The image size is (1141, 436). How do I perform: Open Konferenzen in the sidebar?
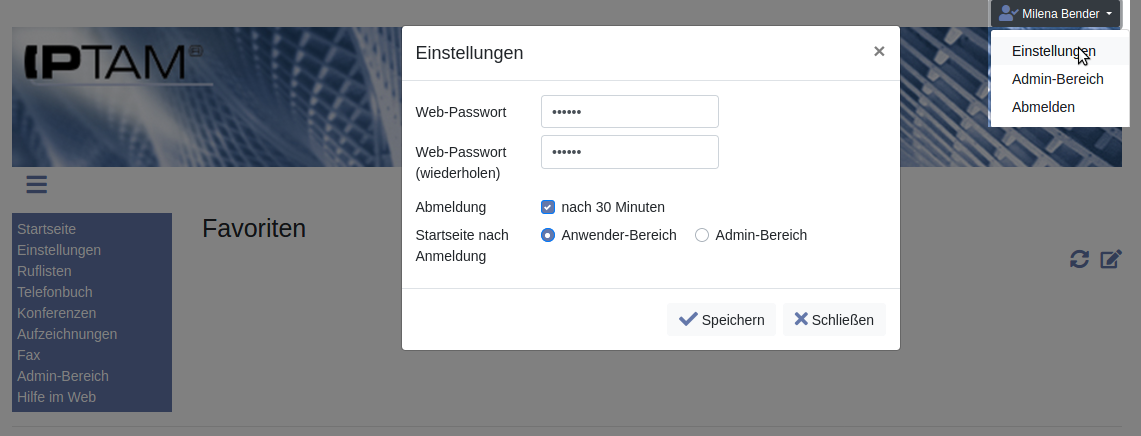tap(57, 313)
